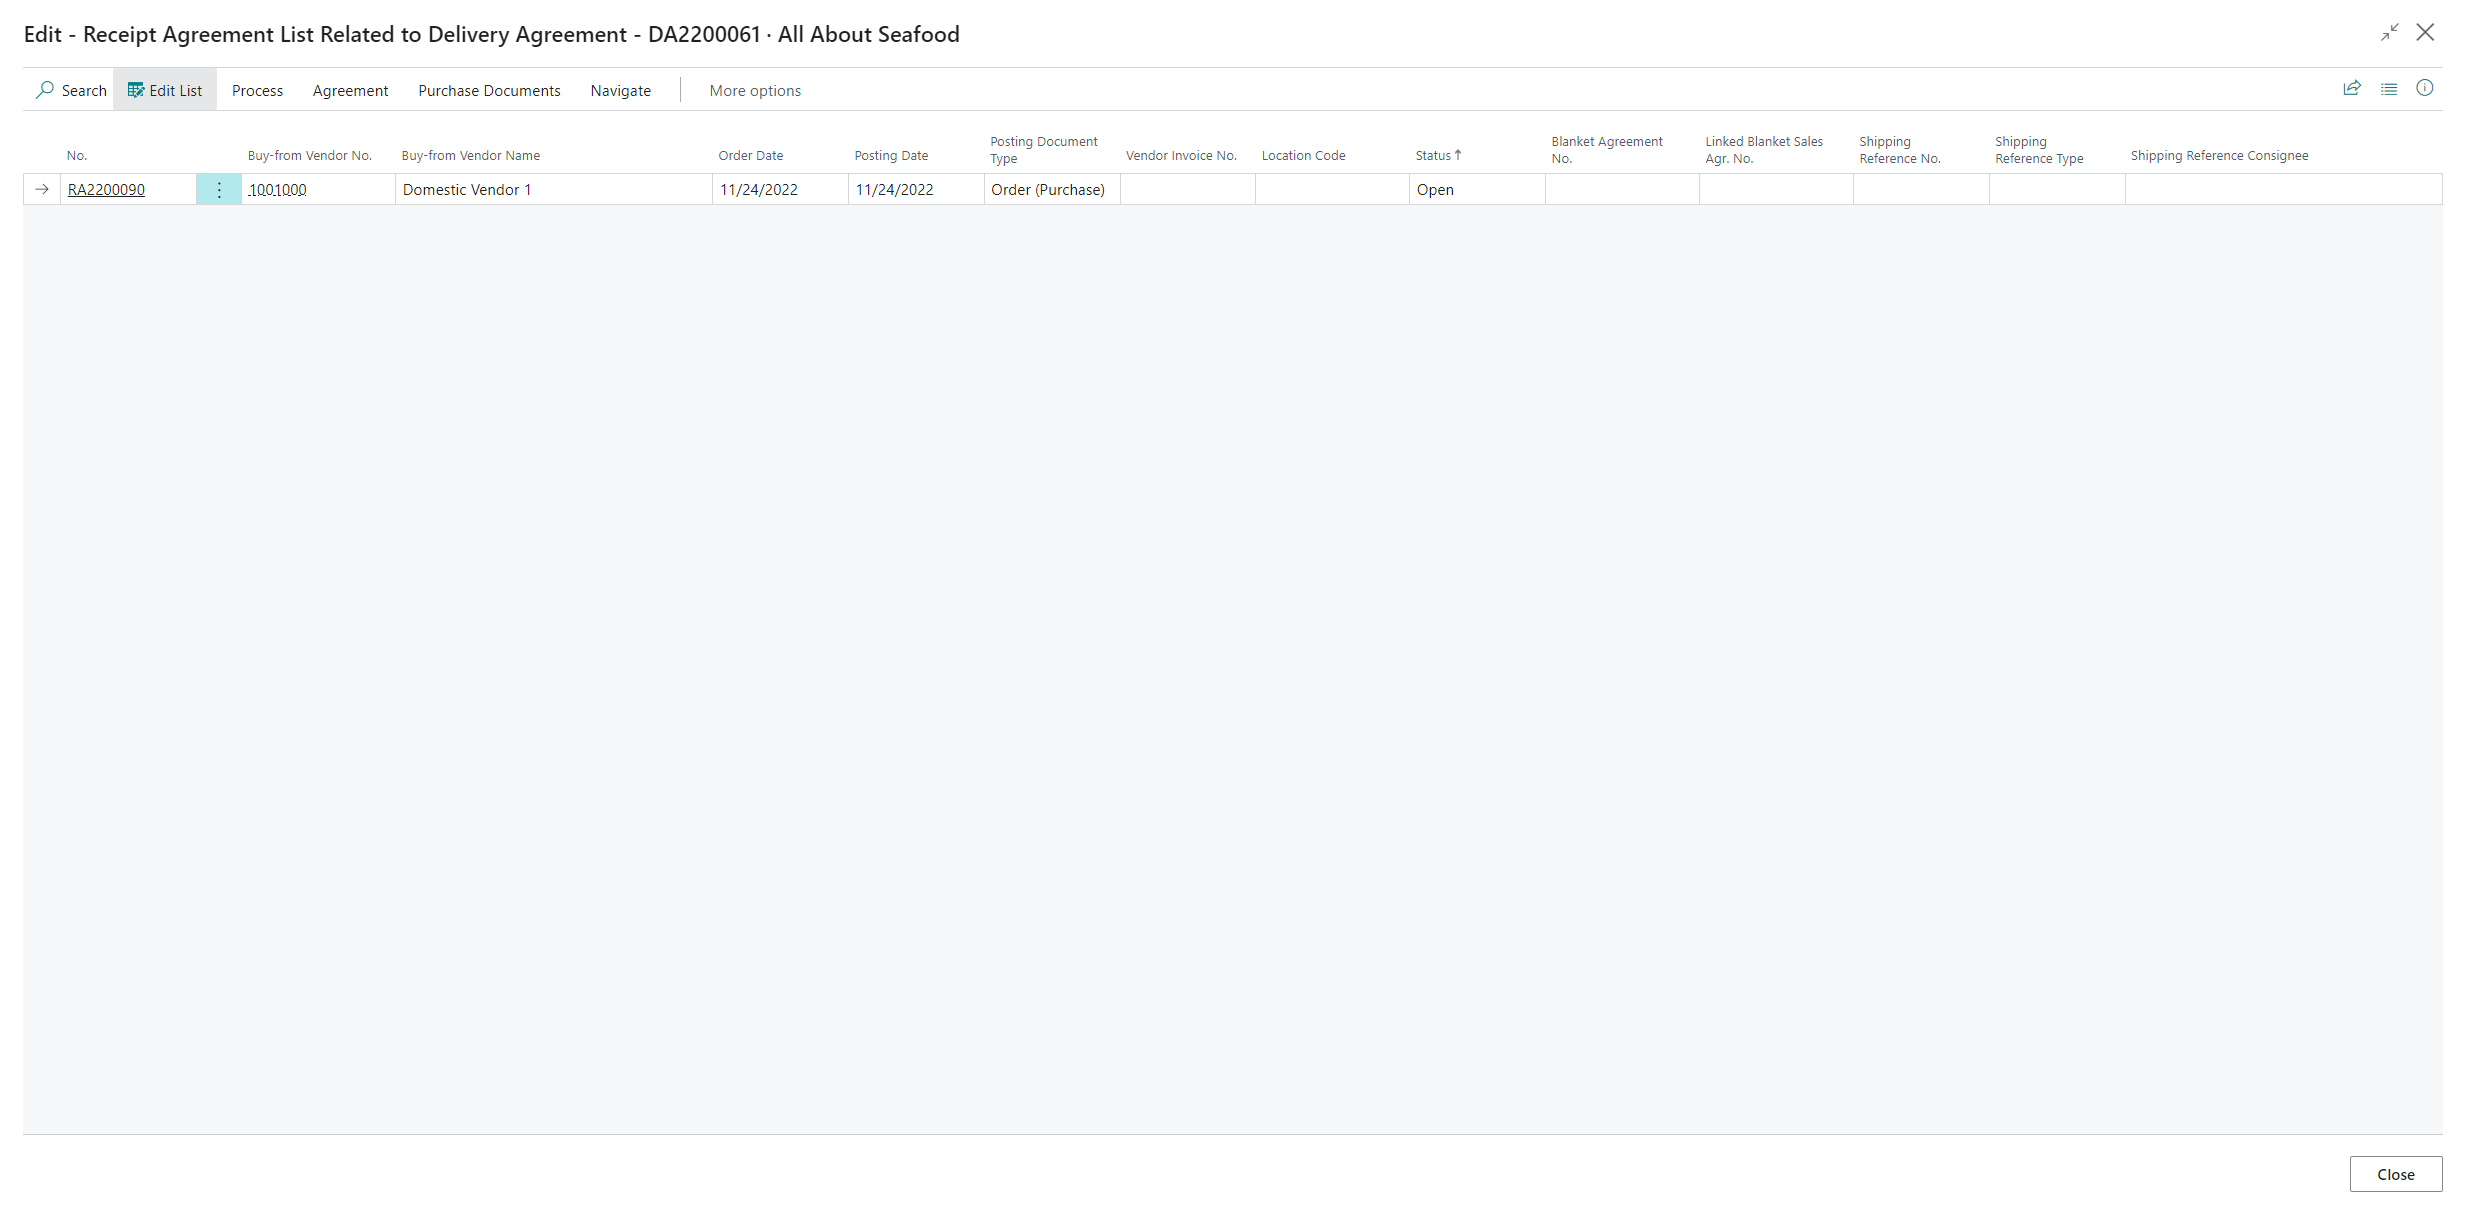Click Shipping Reference No. column header

pyautogui.click(x=1900, y=150)
